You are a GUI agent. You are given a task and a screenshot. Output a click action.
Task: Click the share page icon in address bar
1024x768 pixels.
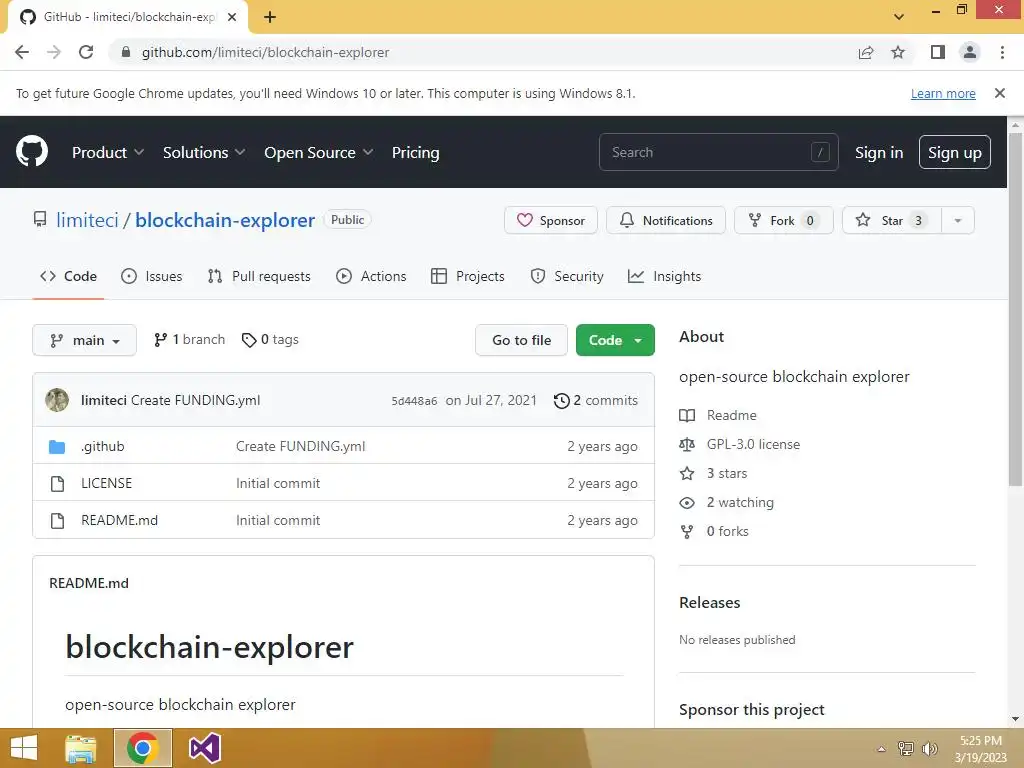[866, 52]
